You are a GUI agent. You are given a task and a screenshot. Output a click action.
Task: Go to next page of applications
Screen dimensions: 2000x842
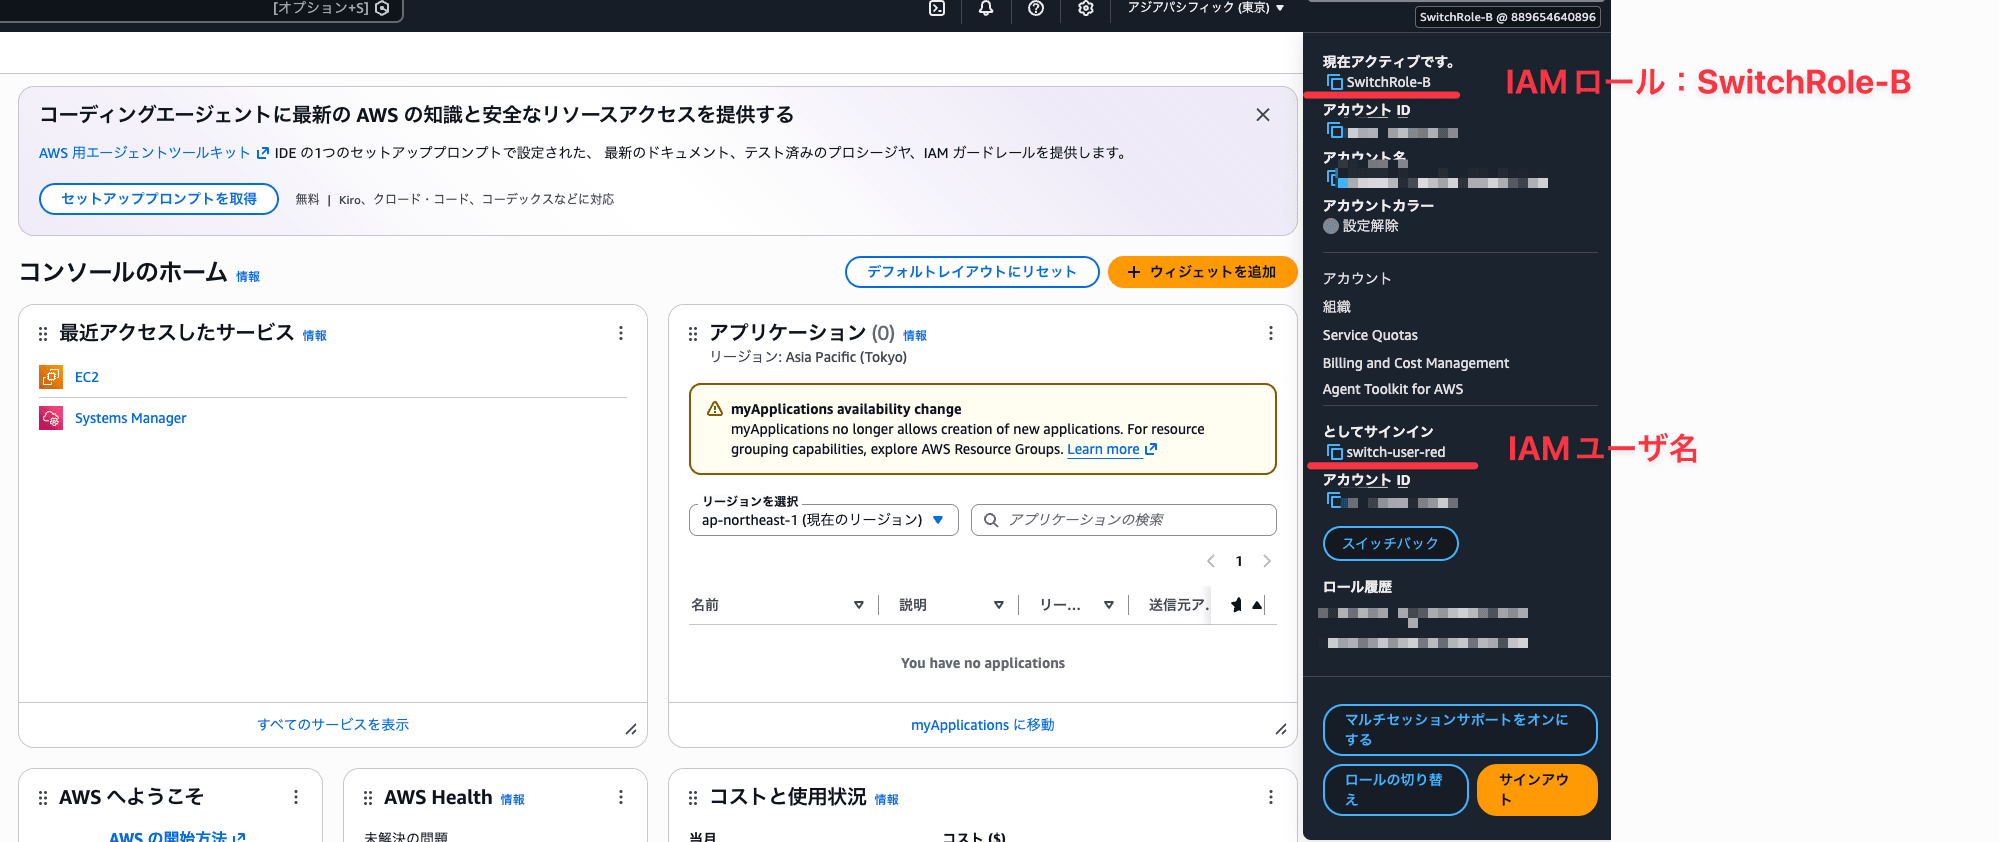point(1267,561)
